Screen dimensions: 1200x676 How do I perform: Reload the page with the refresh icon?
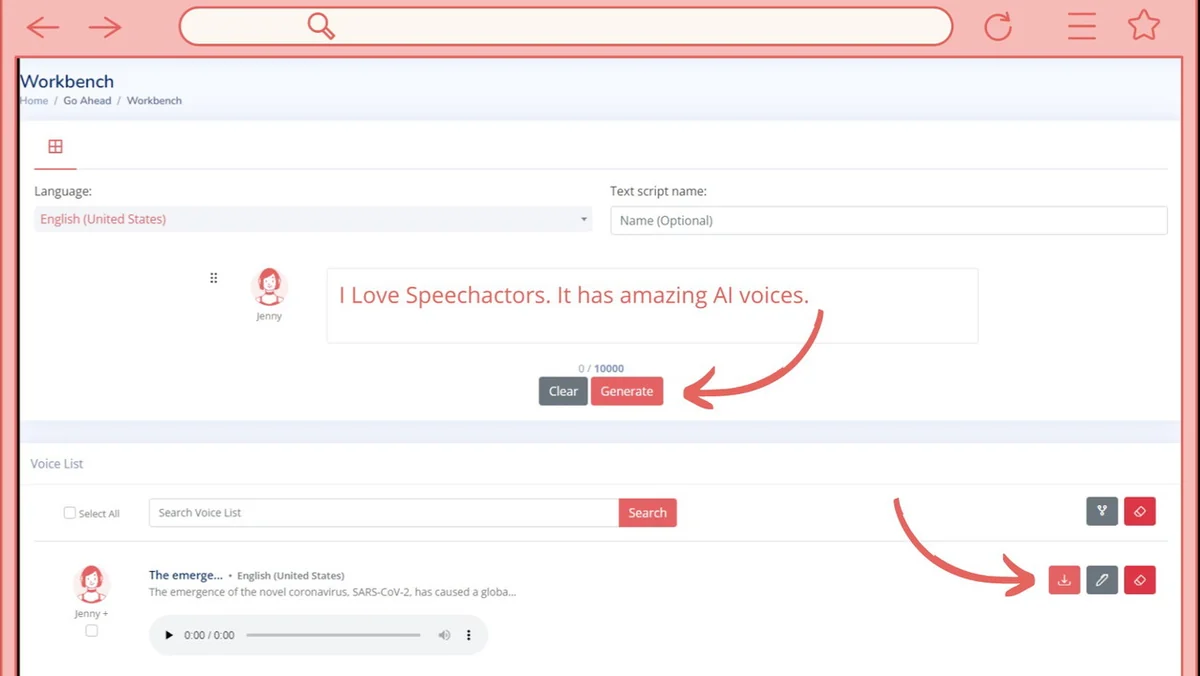click(998, 27)
